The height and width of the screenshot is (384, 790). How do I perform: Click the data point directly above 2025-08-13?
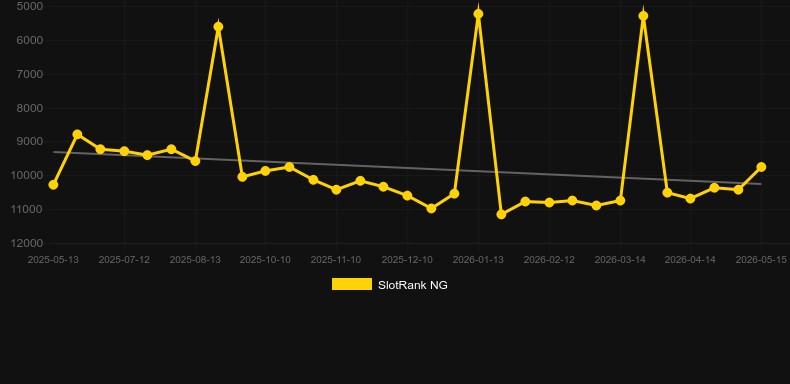195,161
